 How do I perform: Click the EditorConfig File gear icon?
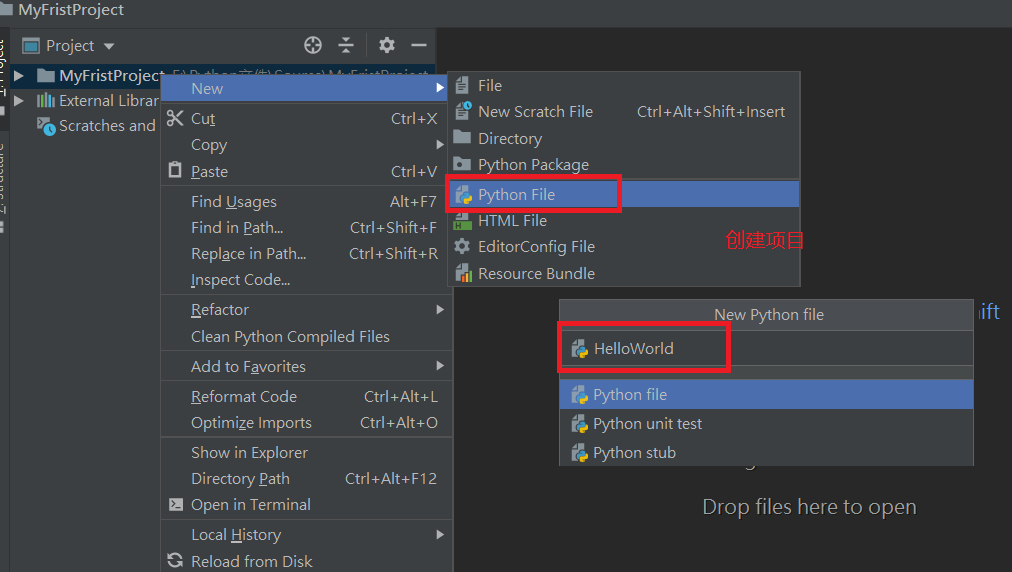(462, 246)
